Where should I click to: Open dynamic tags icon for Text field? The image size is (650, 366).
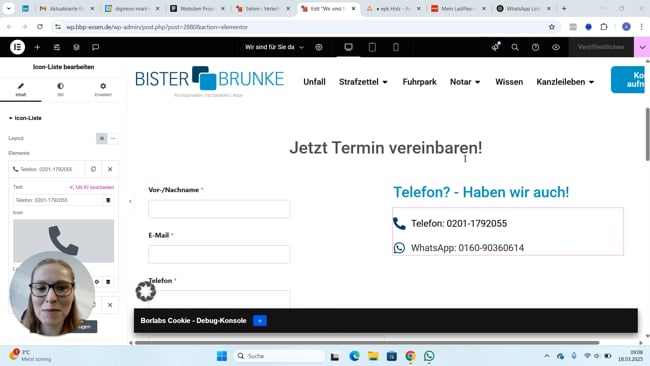click(x=108, y=200)
